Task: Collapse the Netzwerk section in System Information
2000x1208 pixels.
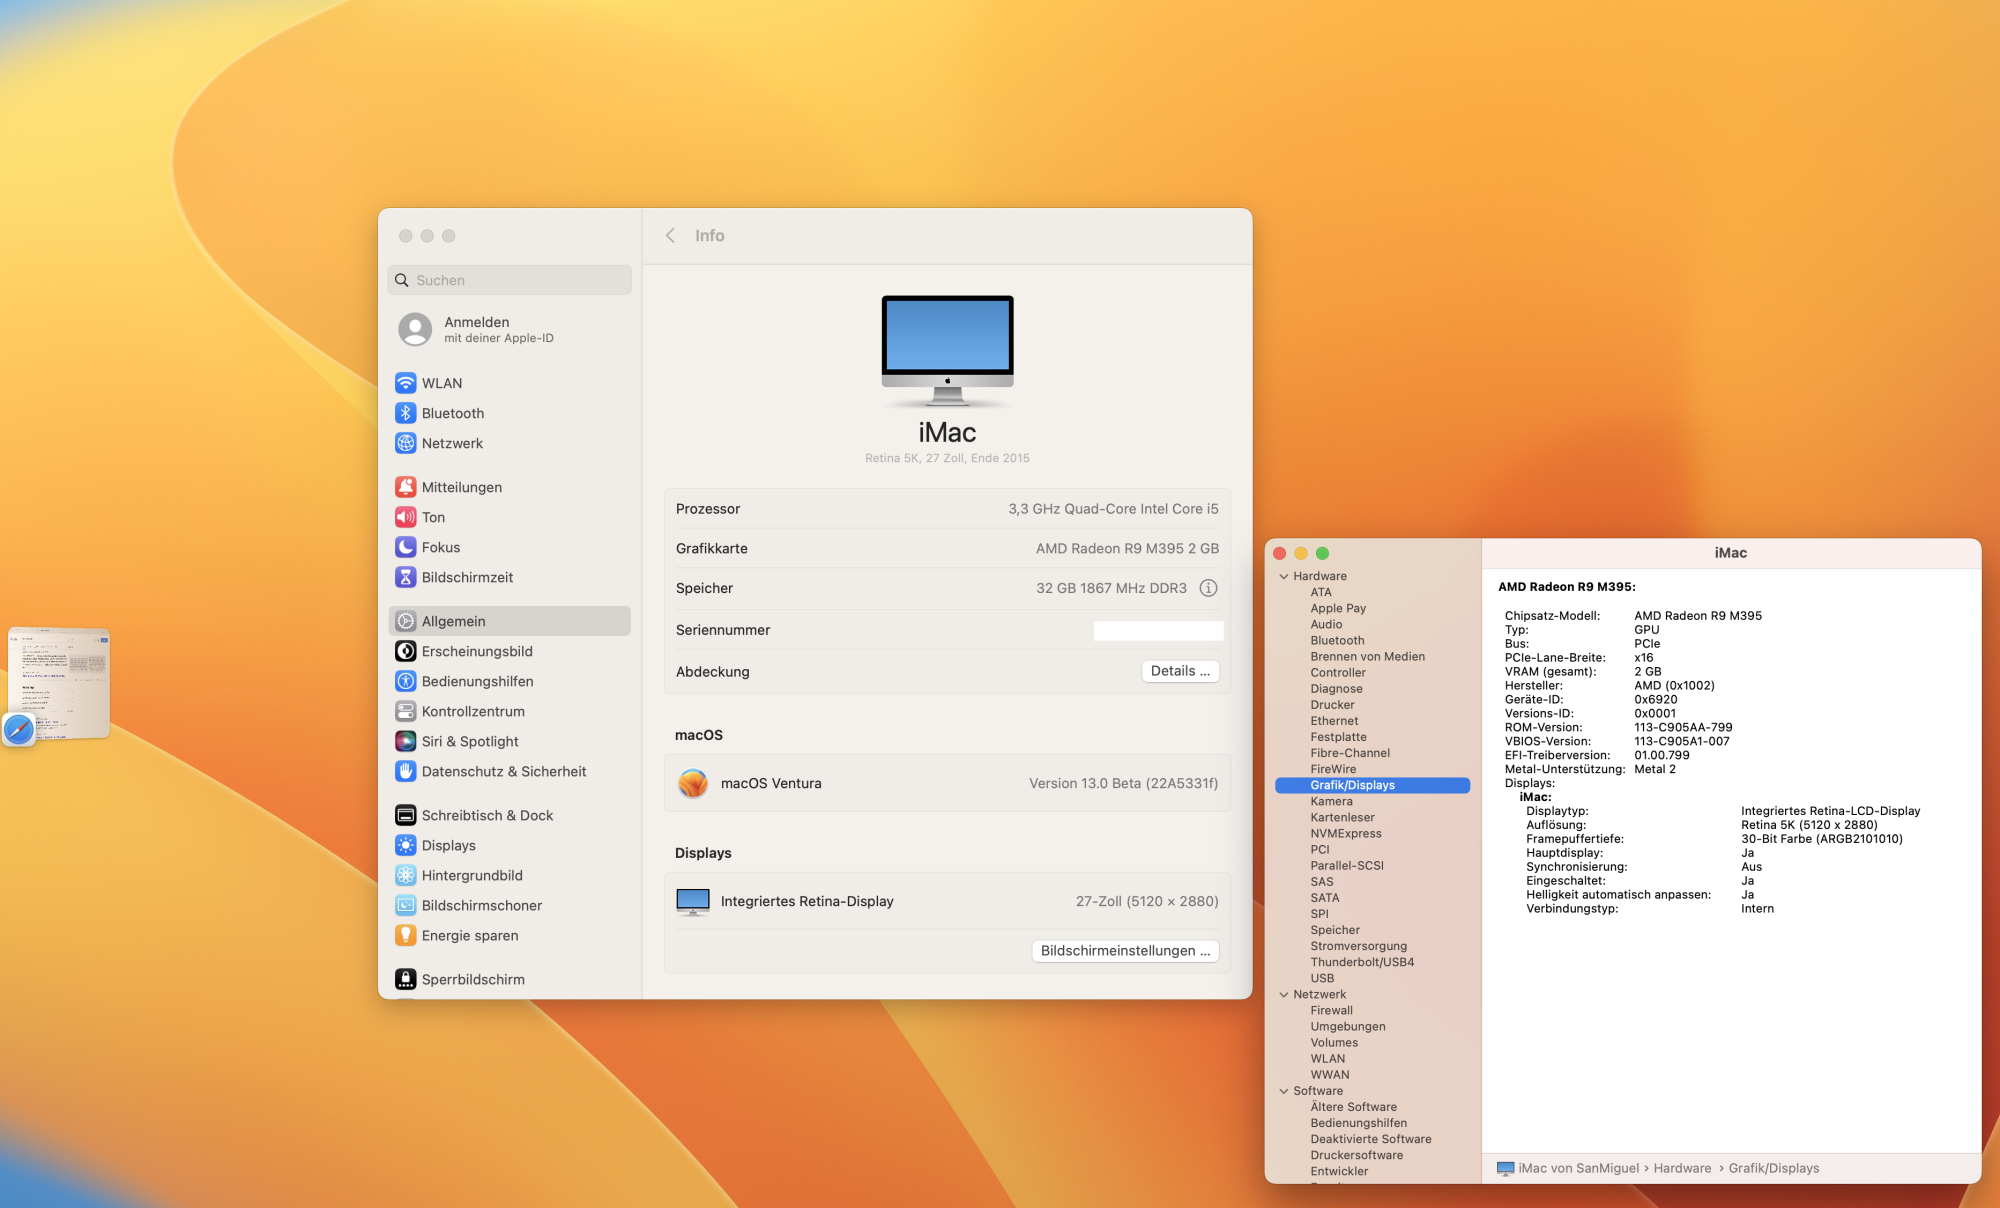Action: click(x=1284, y=994)
